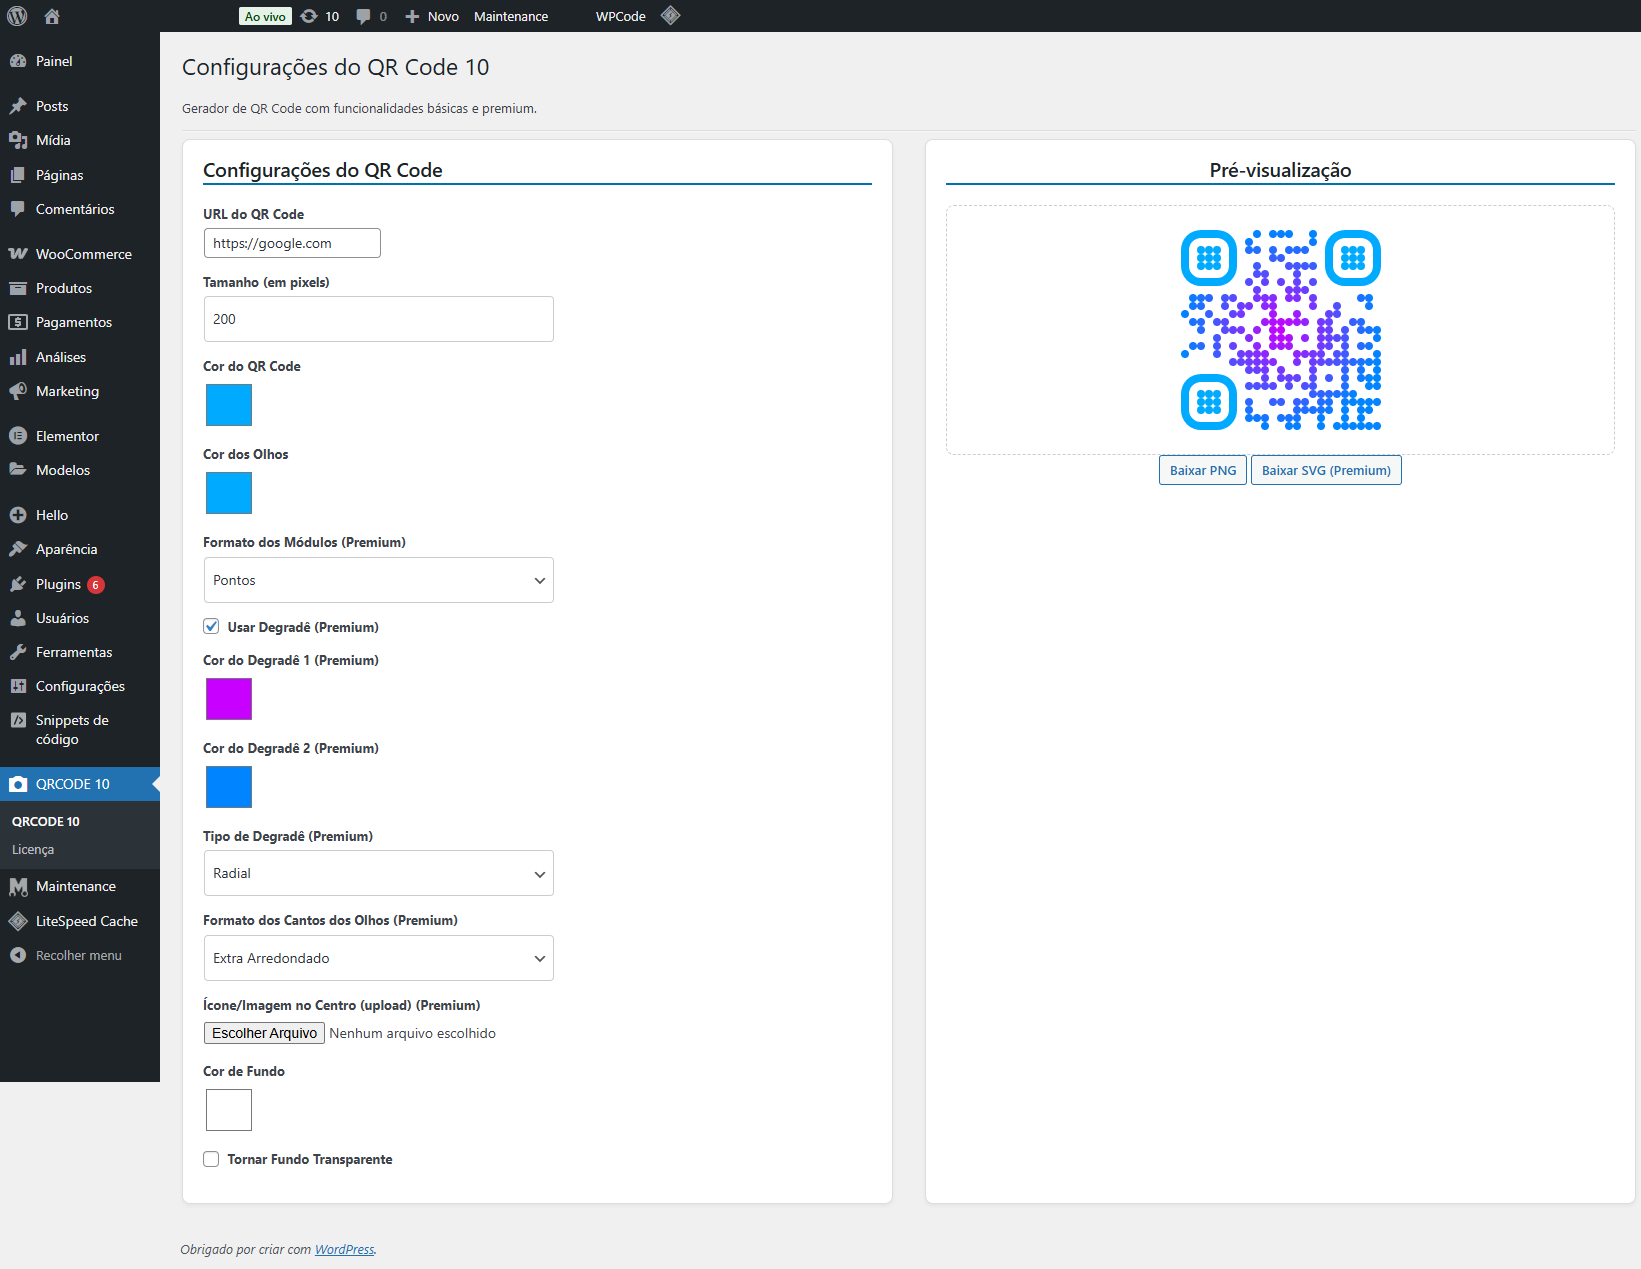Click the WordPress logo icon in admin bar
1641x1269 pixels.
tap(17, 16)
